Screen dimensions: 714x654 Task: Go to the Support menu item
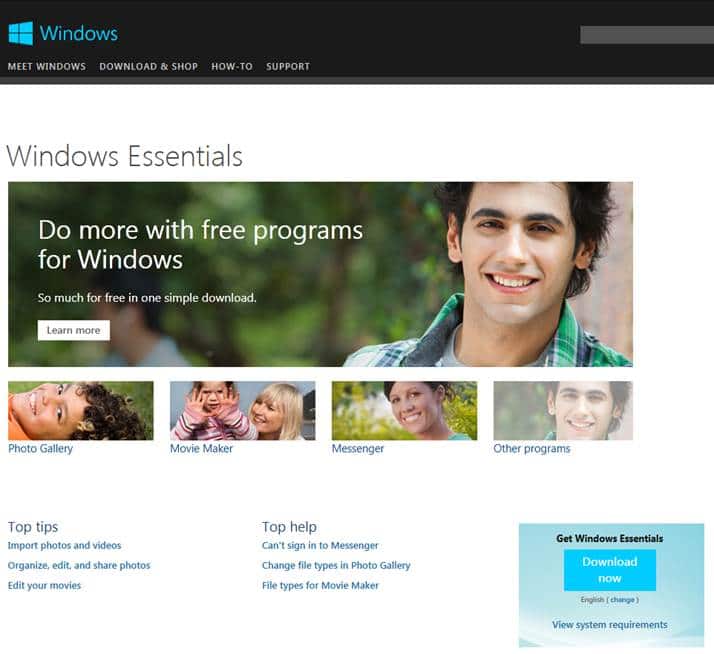288,66
